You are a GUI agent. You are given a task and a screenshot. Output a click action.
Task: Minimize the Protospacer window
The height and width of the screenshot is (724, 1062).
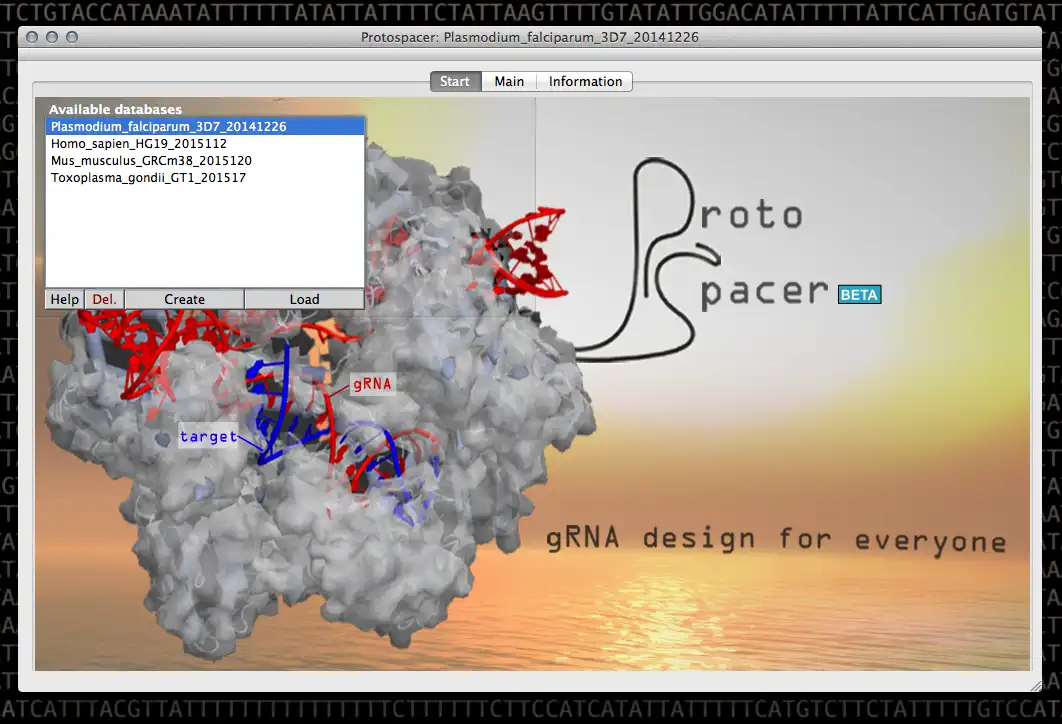click(x=52, y=37)
